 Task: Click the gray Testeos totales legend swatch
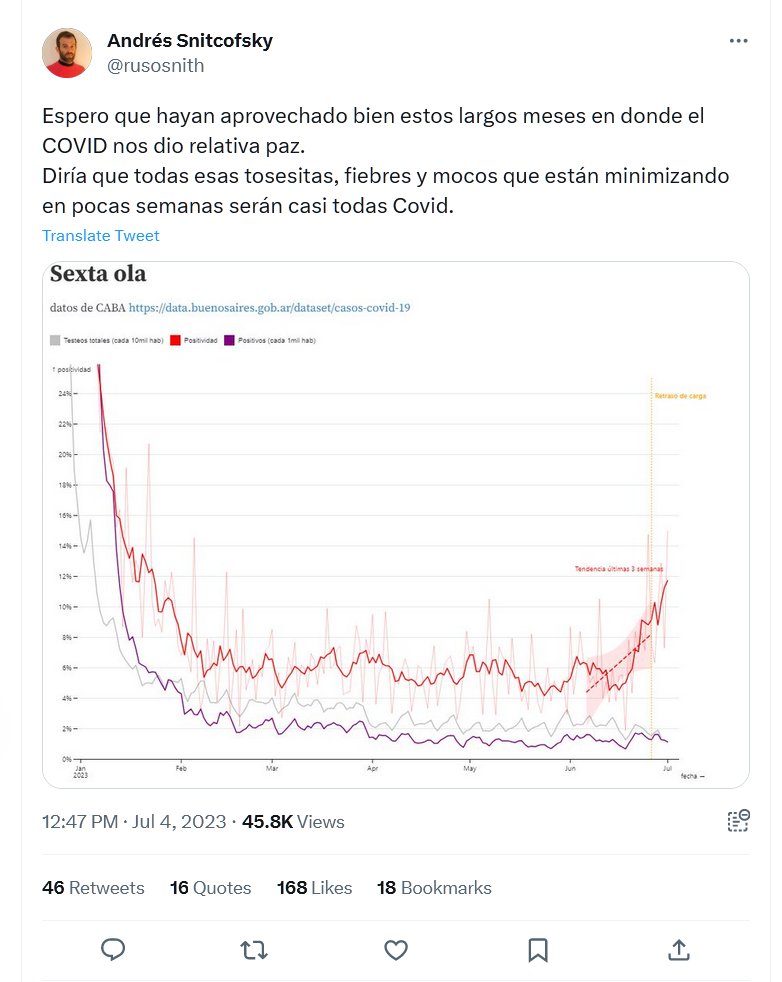(x=55, y=341)
